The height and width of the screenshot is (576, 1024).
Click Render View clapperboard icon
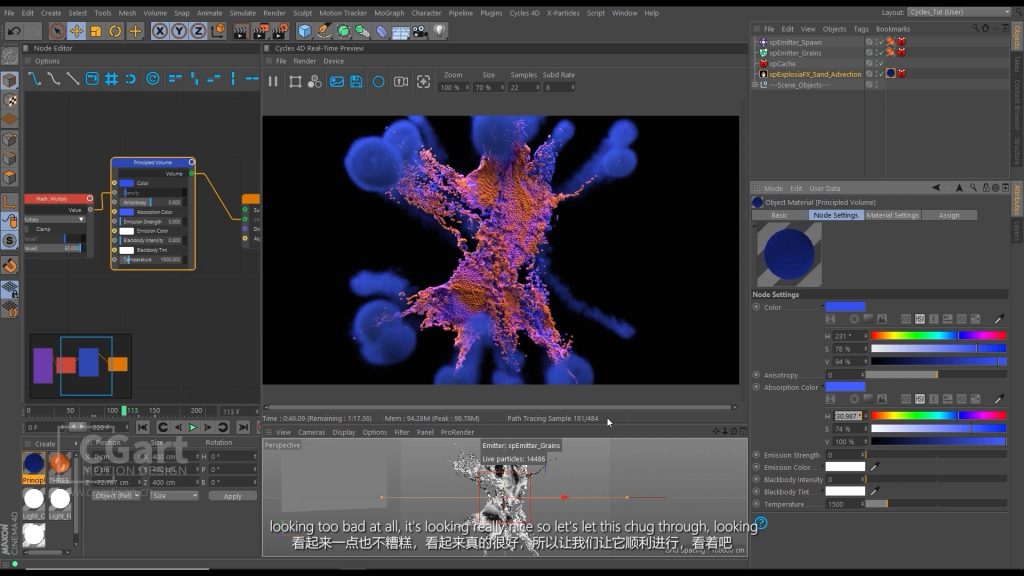(241, 31)
